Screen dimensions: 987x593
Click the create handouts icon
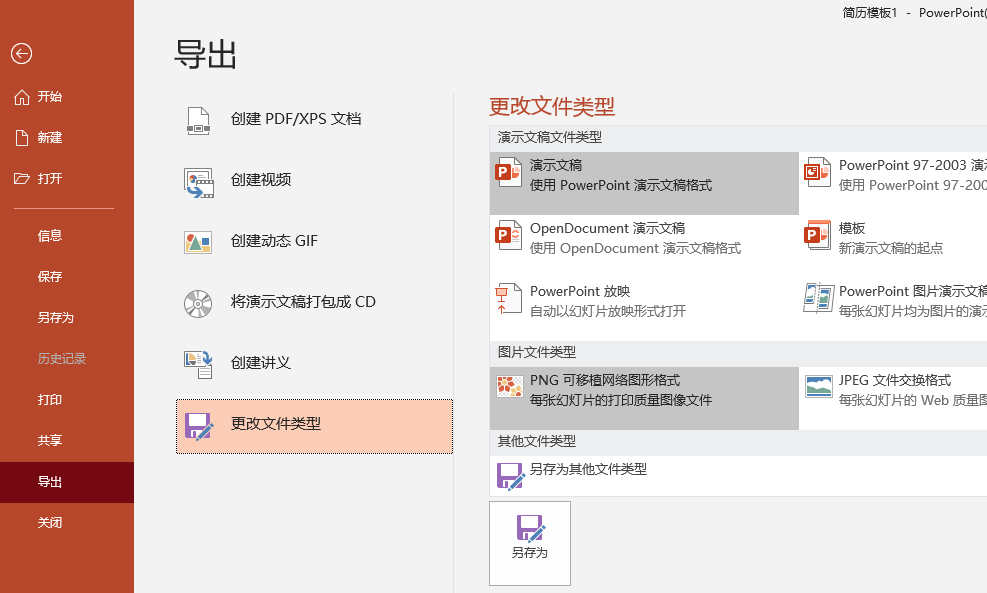point(198,364)
